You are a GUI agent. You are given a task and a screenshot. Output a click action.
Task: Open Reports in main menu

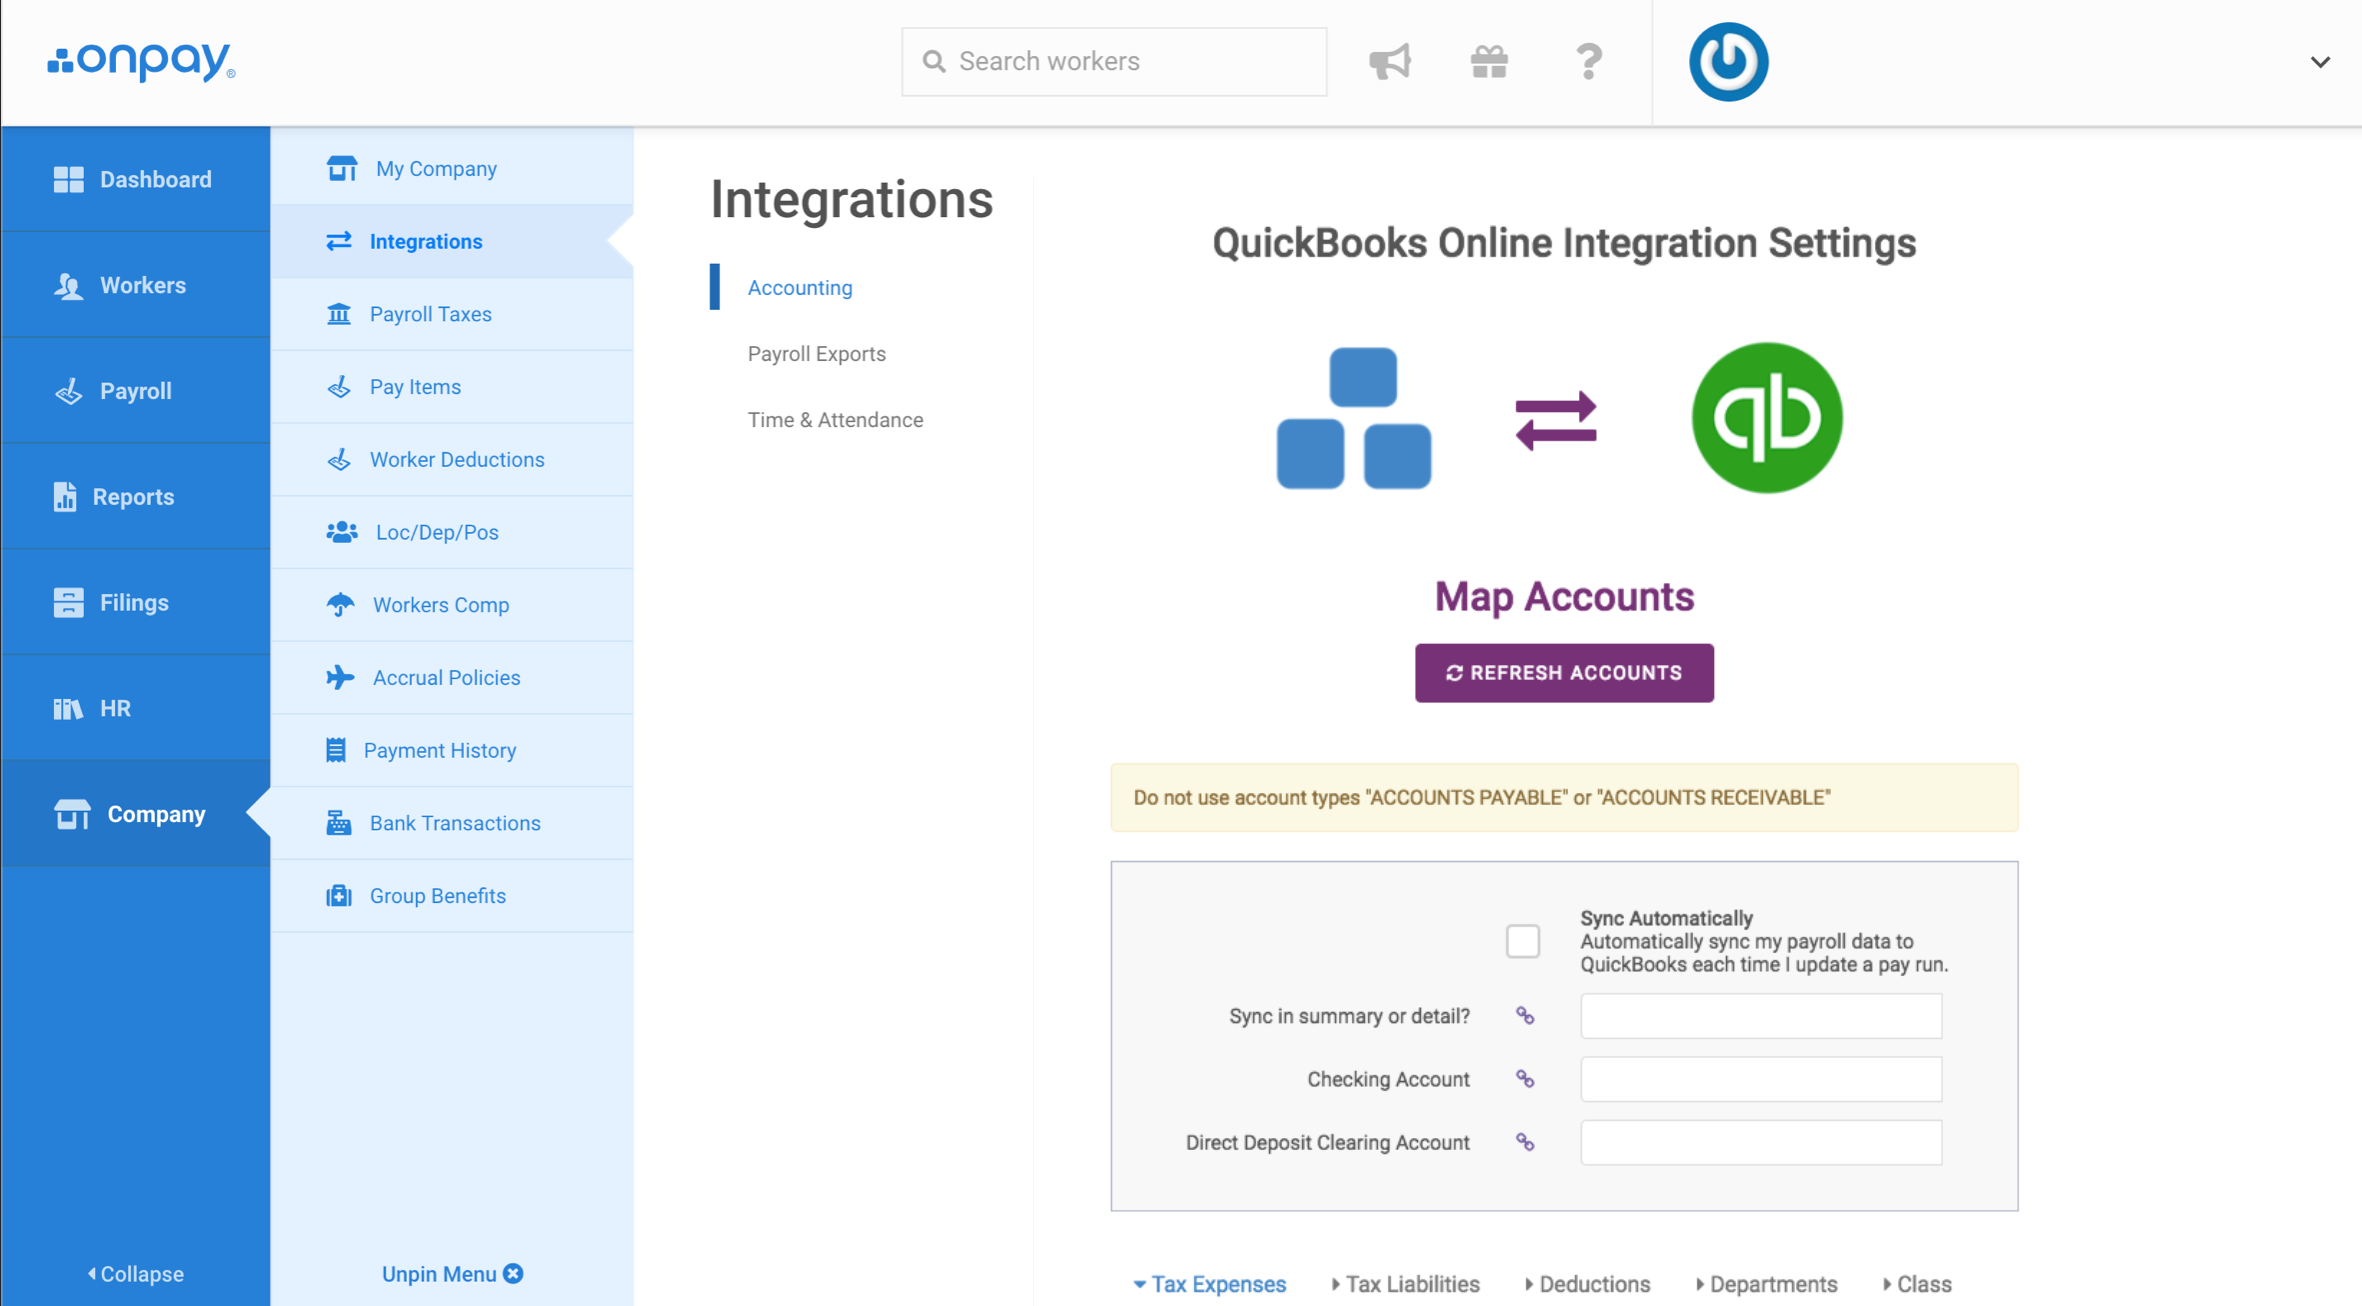tap(136, 497)
